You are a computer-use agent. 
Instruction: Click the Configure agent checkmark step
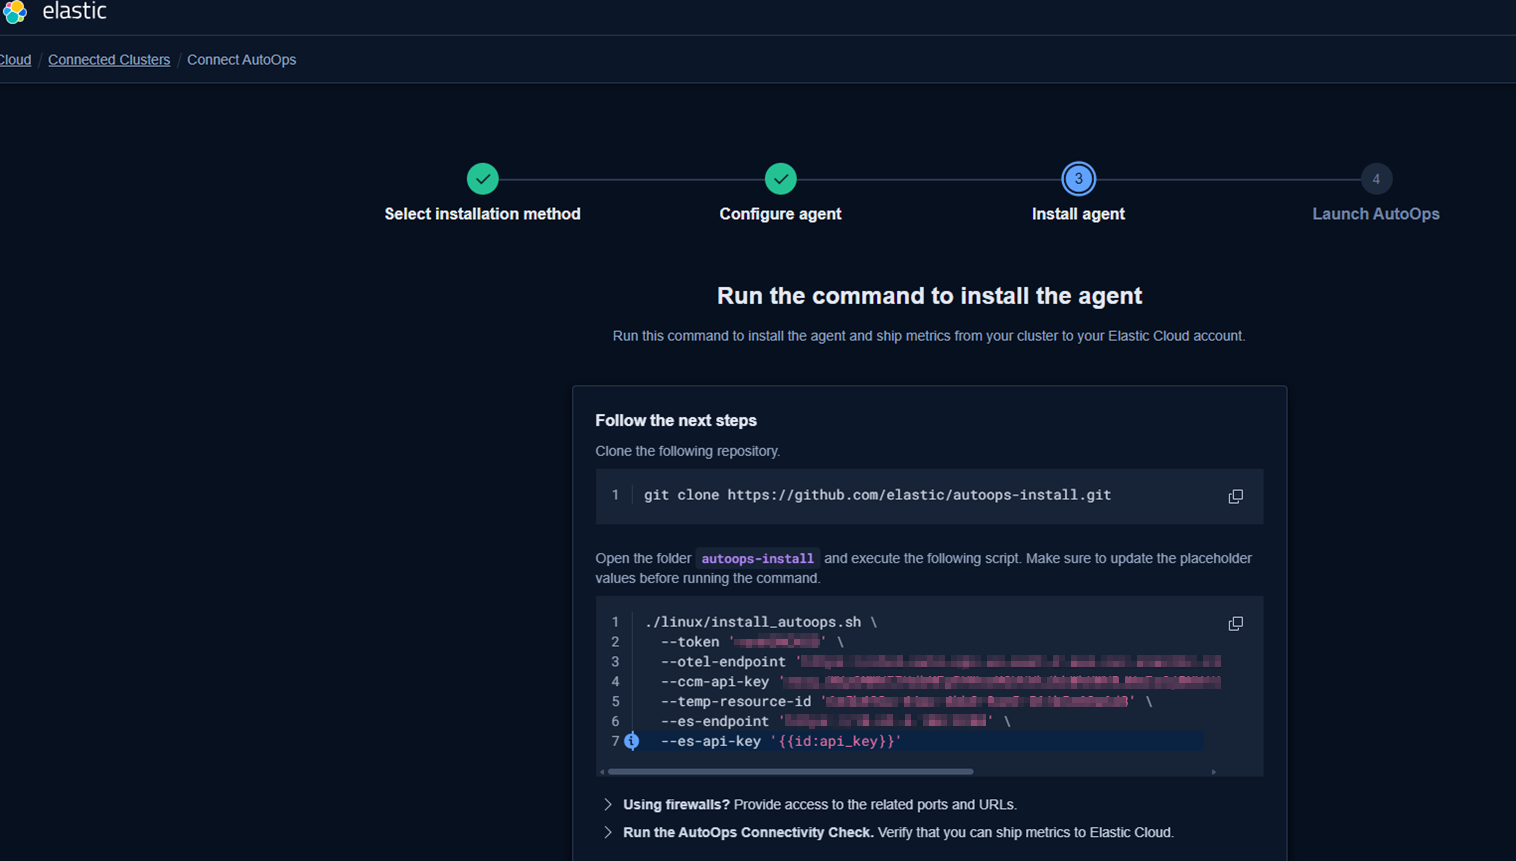pyautogui.click(x=780, y=179)
